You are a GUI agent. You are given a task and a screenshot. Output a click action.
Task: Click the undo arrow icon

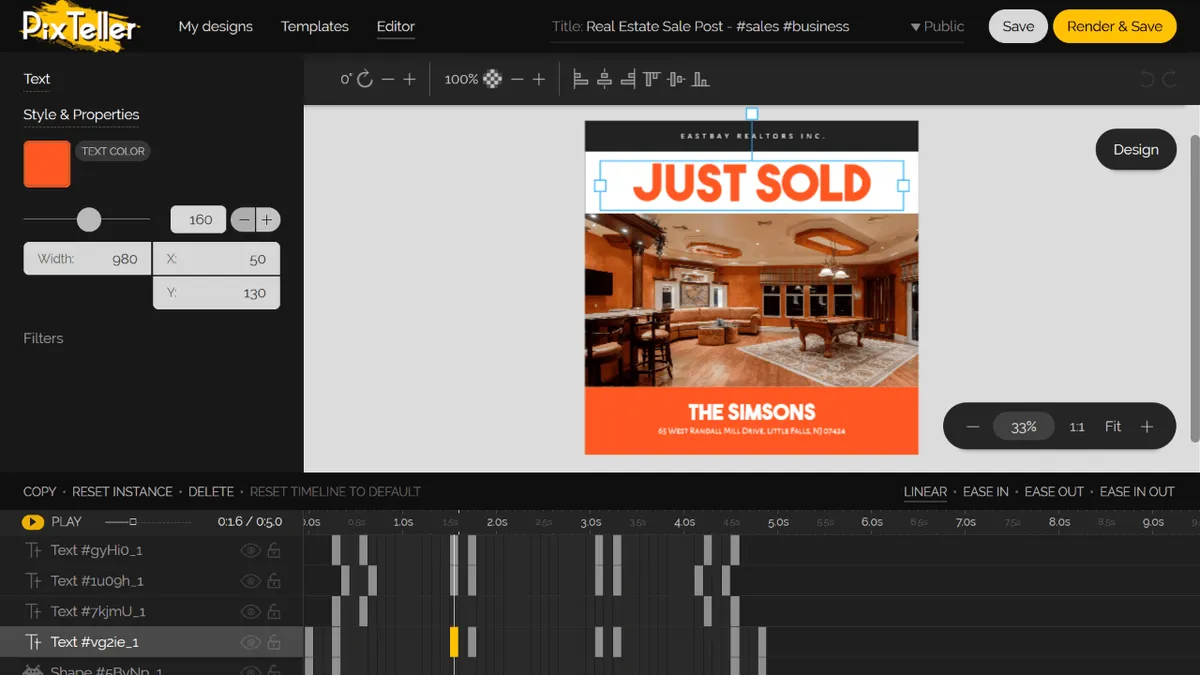(x=1147, y=79)
